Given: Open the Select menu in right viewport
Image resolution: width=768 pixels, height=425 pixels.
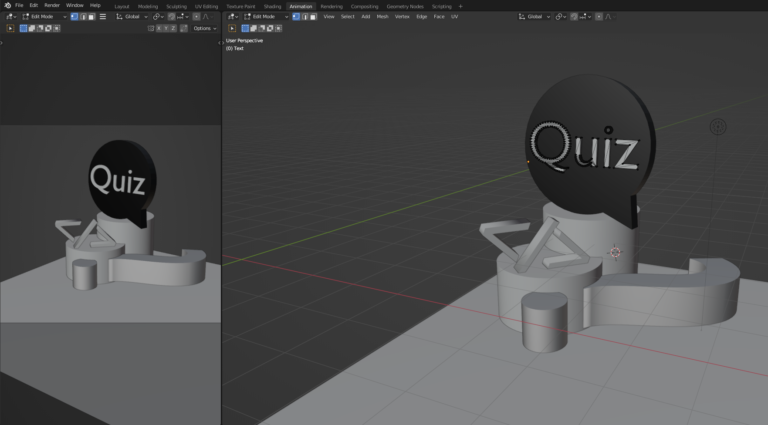Looking at the screenshot, I should 348,17.
